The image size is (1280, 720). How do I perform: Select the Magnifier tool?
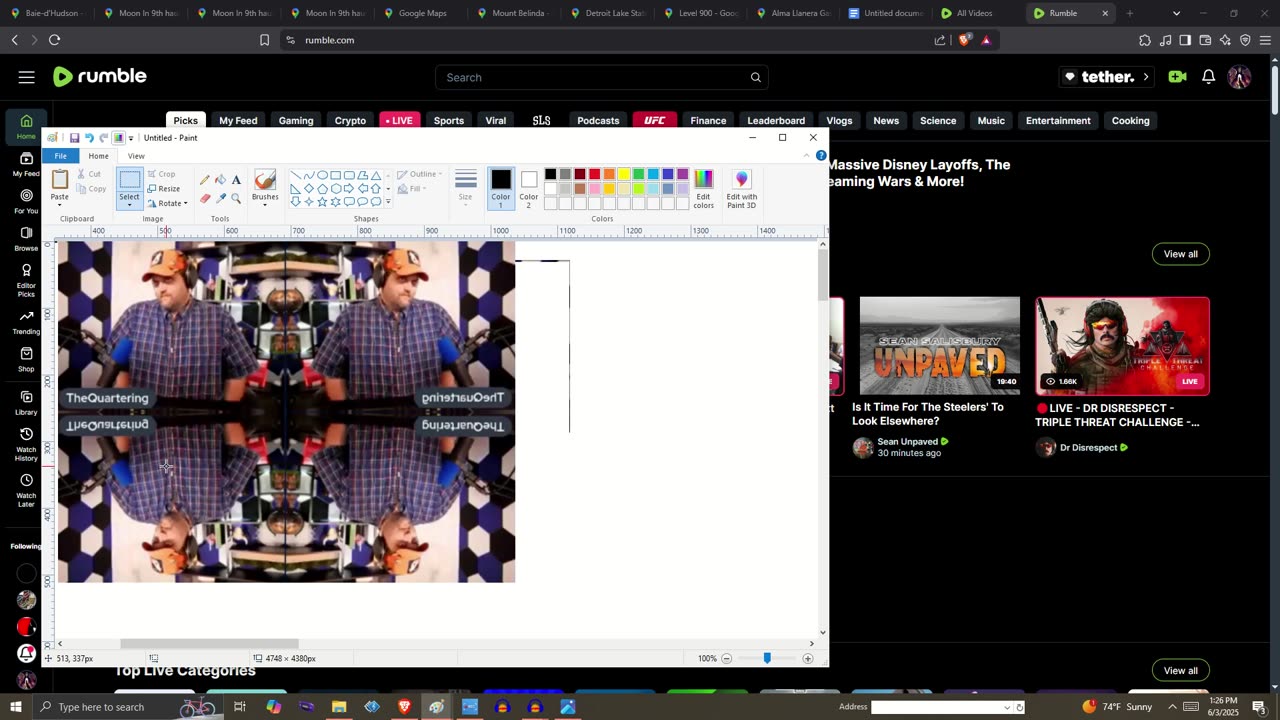click(236, 198)
